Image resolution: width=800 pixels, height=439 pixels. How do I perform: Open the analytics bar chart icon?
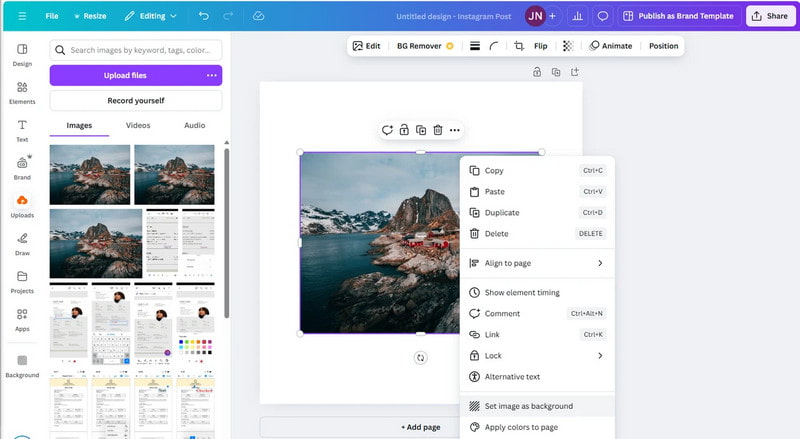(x=577, y=16)
